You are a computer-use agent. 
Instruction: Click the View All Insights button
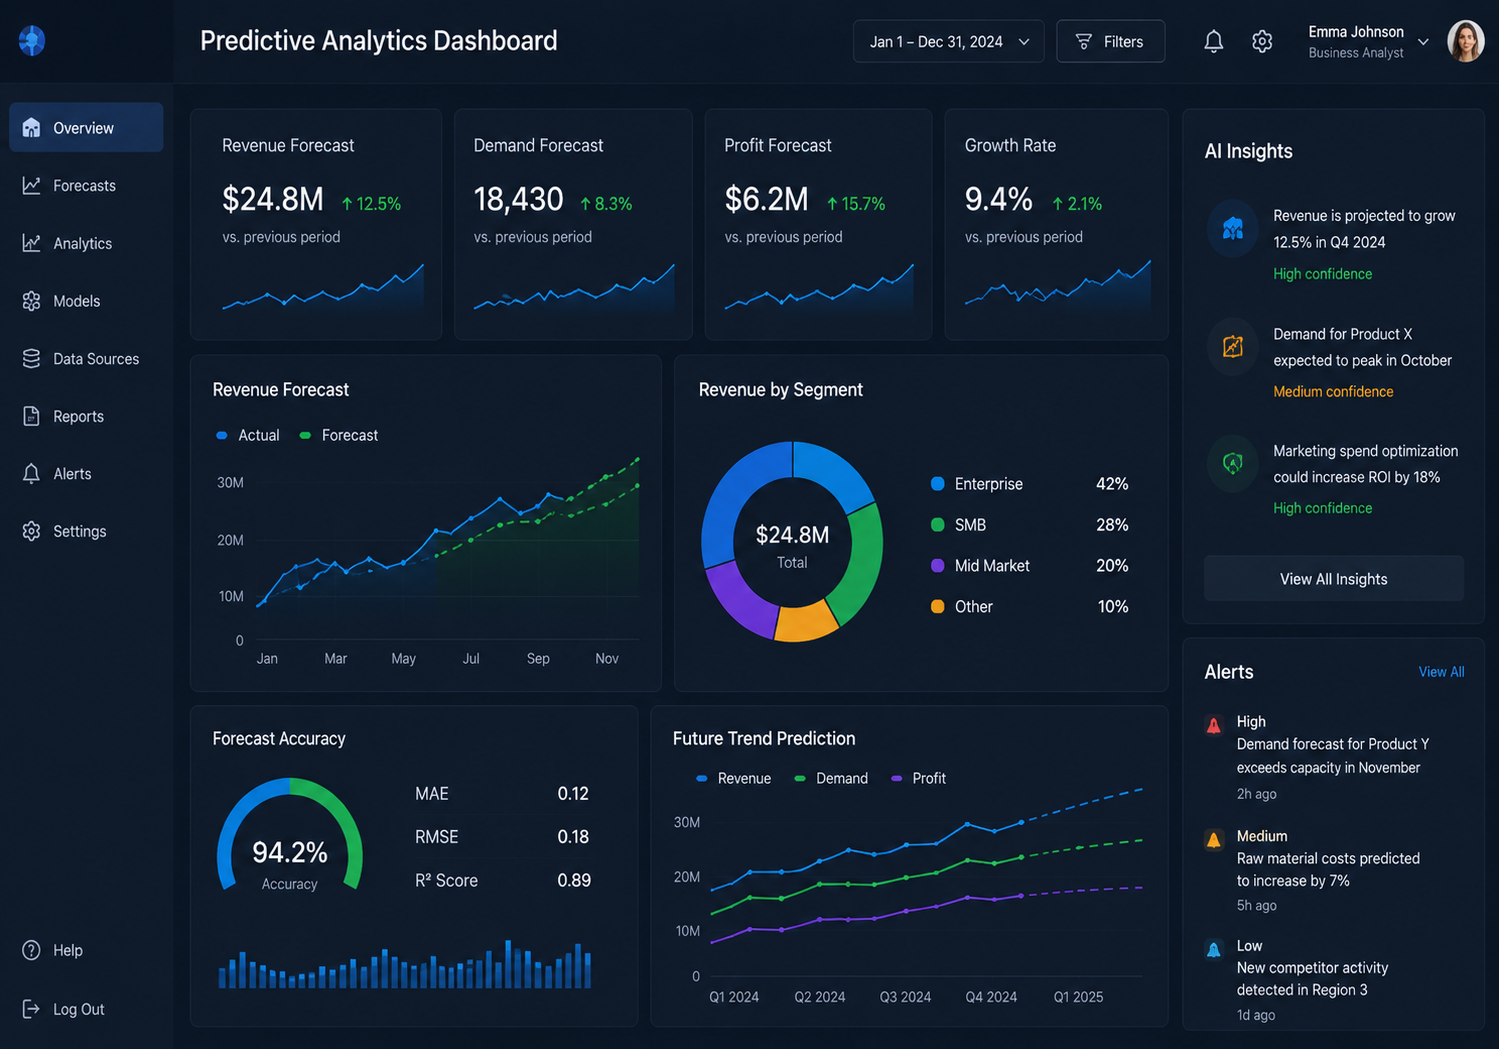tap(1333, 579)
